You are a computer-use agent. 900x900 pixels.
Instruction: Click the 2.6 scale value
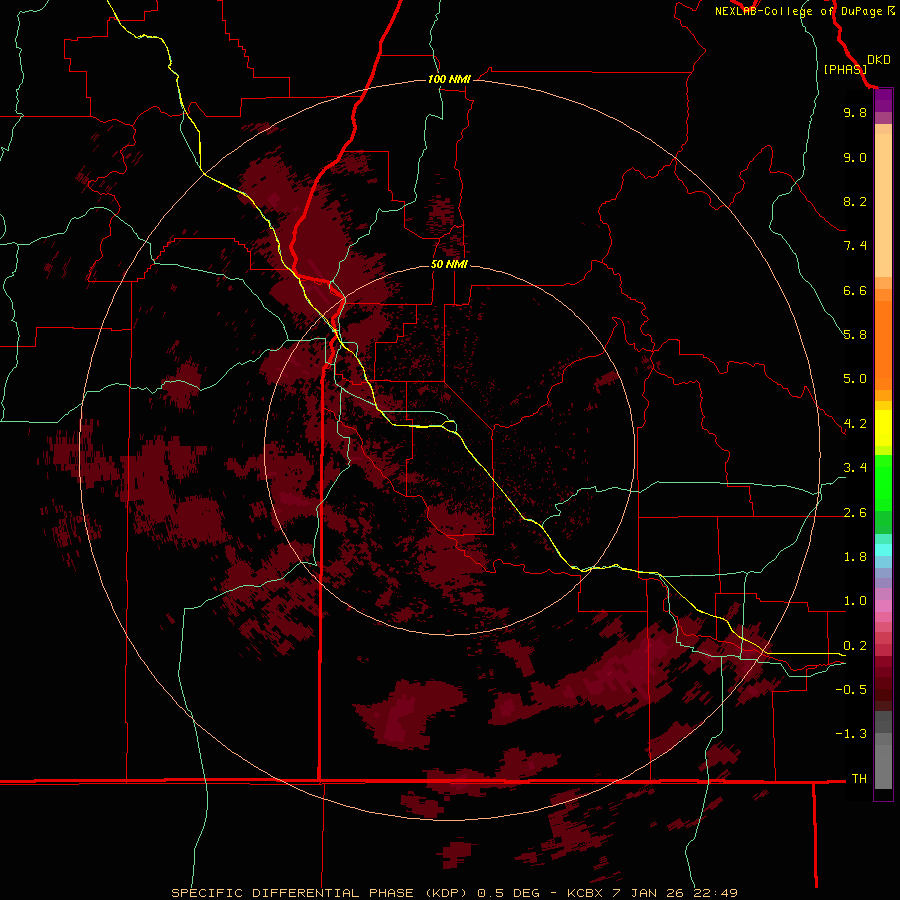point(855,513)
